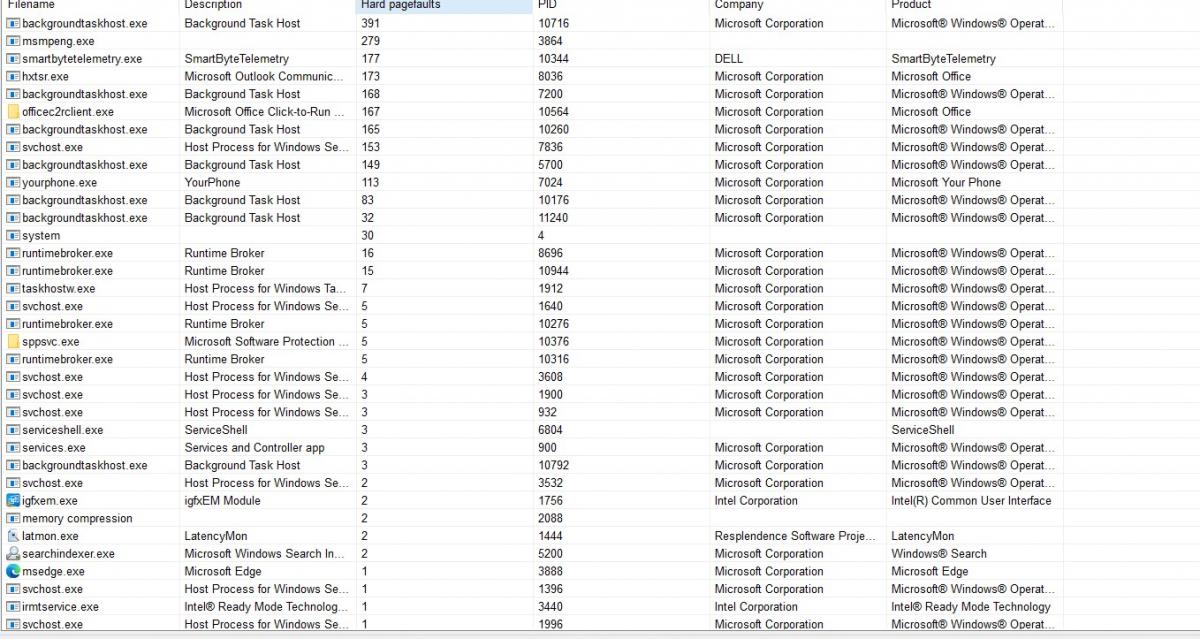1200x639 pixels.
Task: Select the msedge.exe filename
Action: point(53,572)
